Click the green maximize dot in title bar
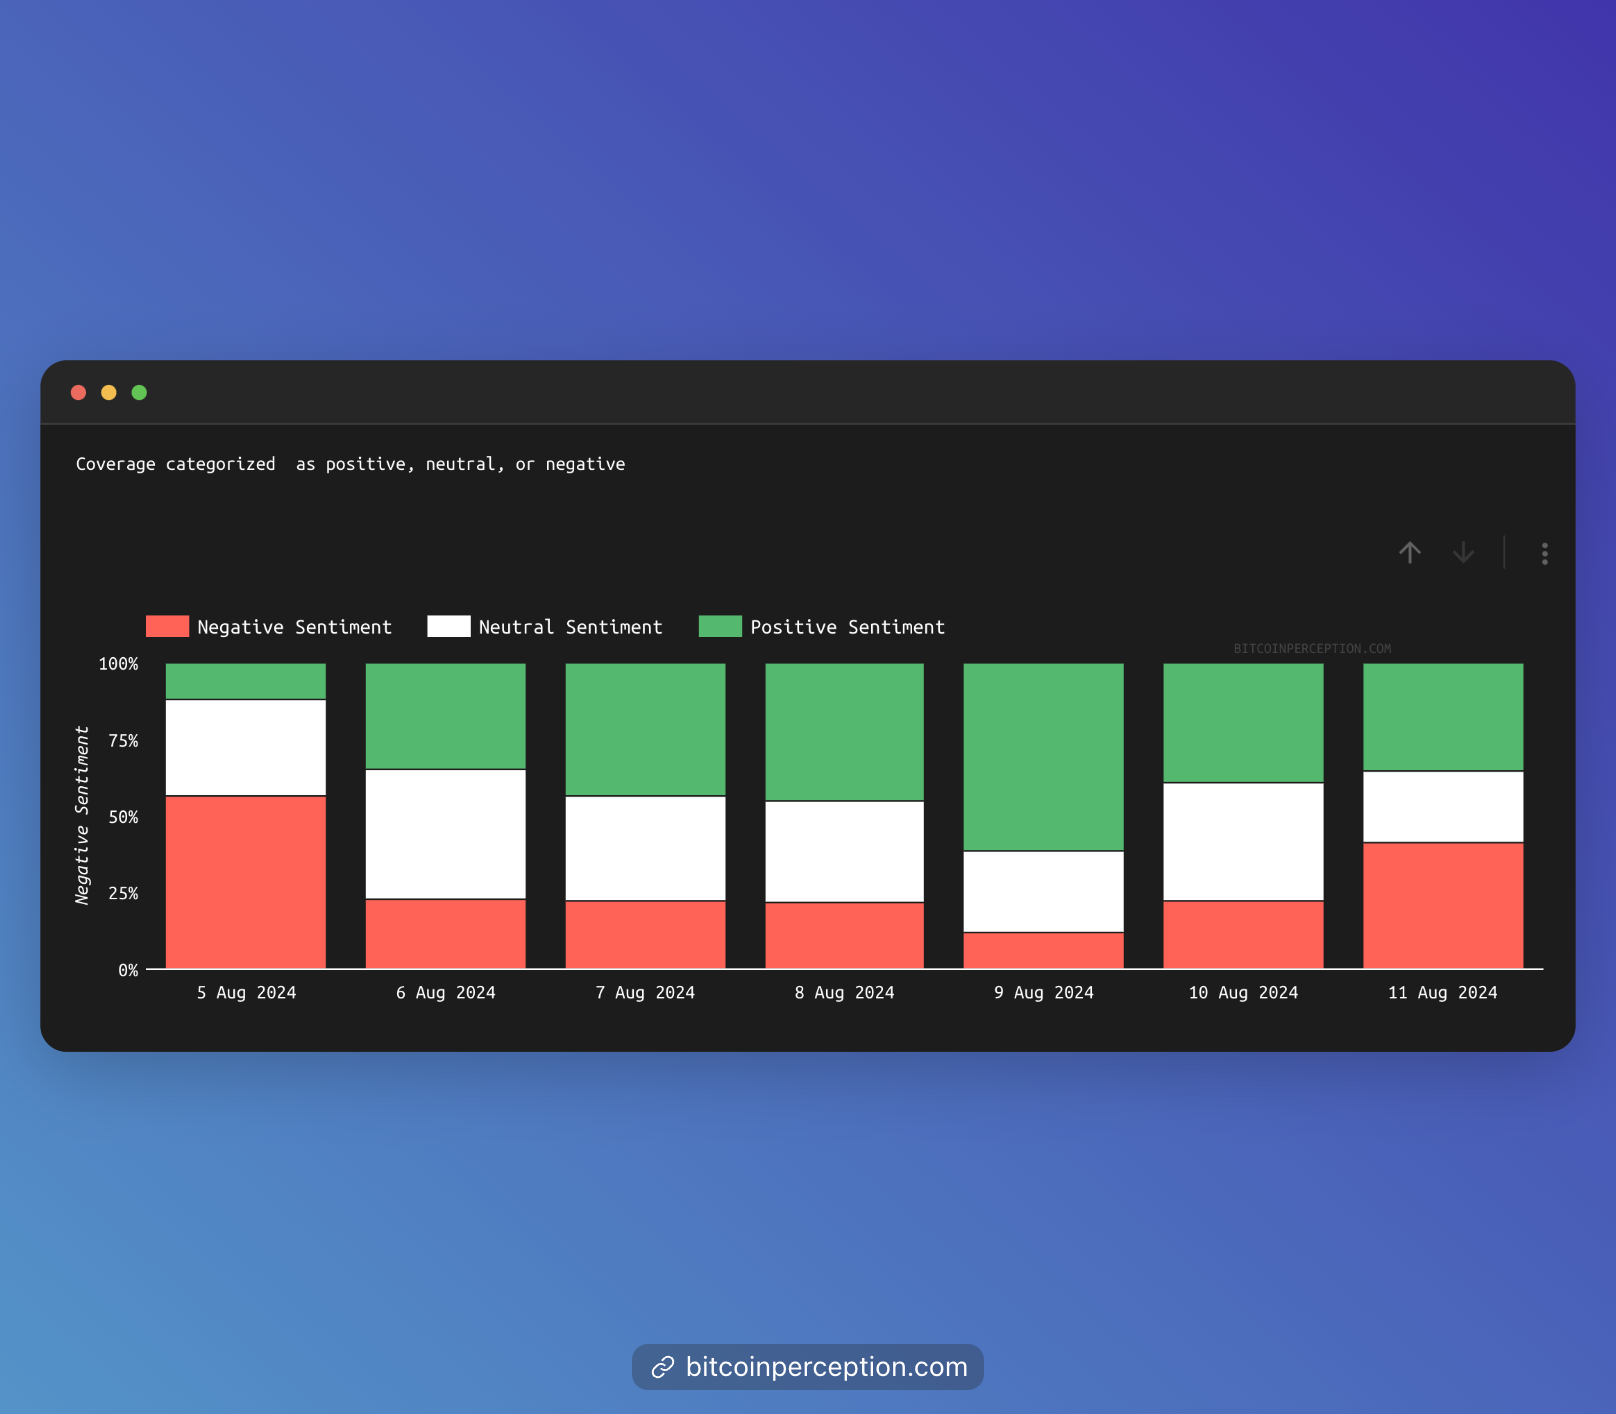 pos(139,393)
